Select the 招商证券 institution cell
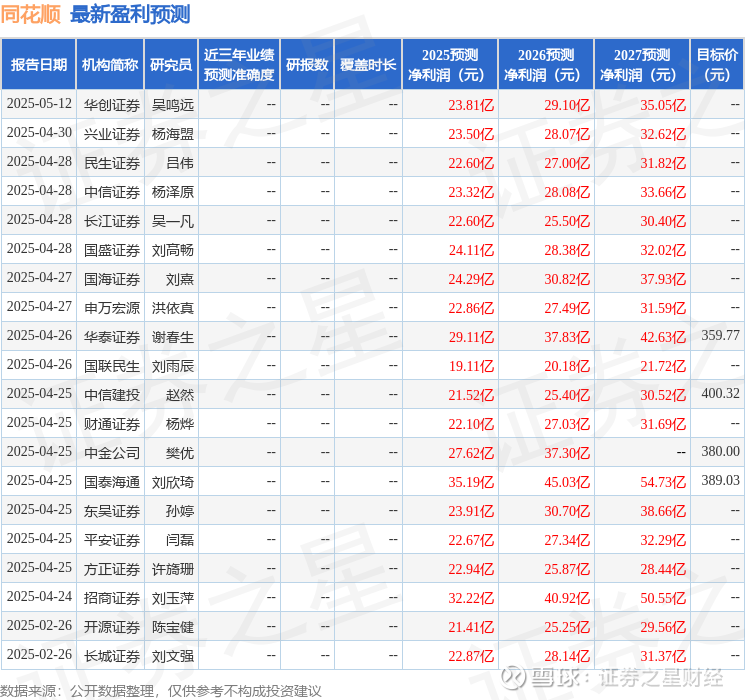Screen dimensions: 745x700 click(x=112, y=598)
